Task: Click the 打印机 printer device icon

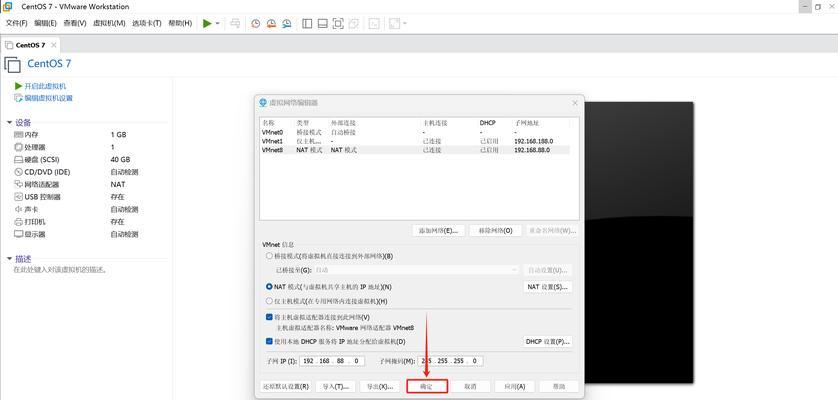Action: pos(18,221)
